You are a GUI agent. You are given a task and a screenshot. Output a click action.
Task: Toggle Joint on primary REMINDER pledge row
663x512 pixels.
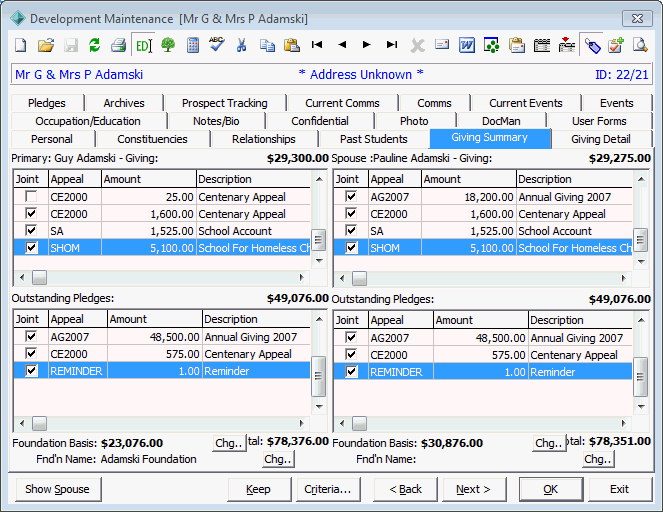(31, 370)
